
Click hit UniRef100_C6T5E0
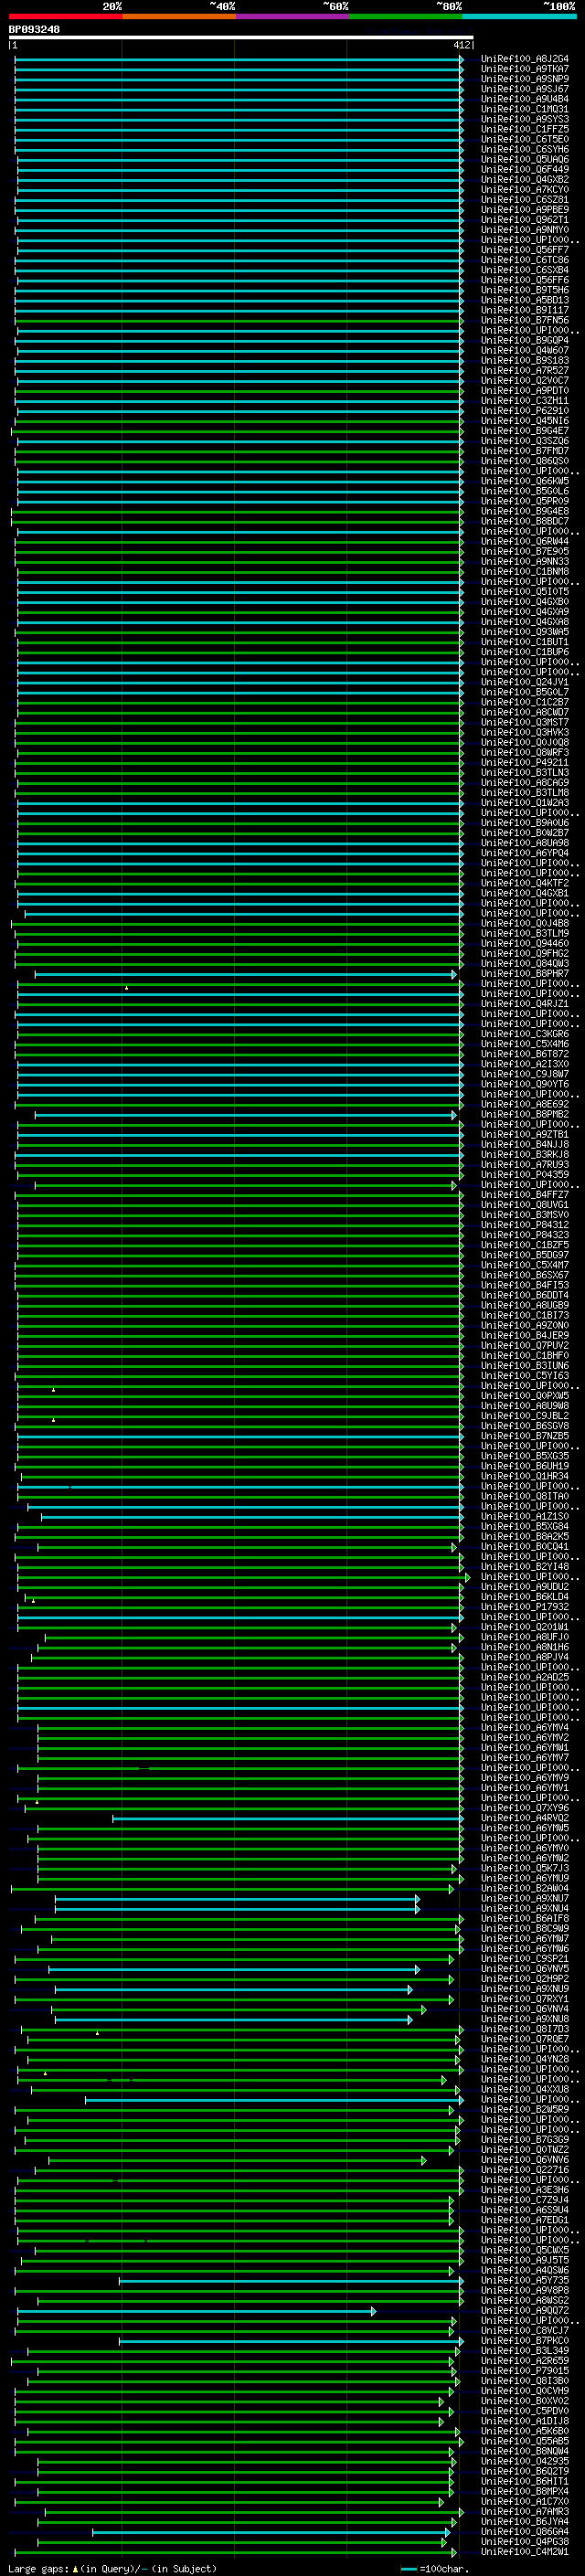[524, 140]
